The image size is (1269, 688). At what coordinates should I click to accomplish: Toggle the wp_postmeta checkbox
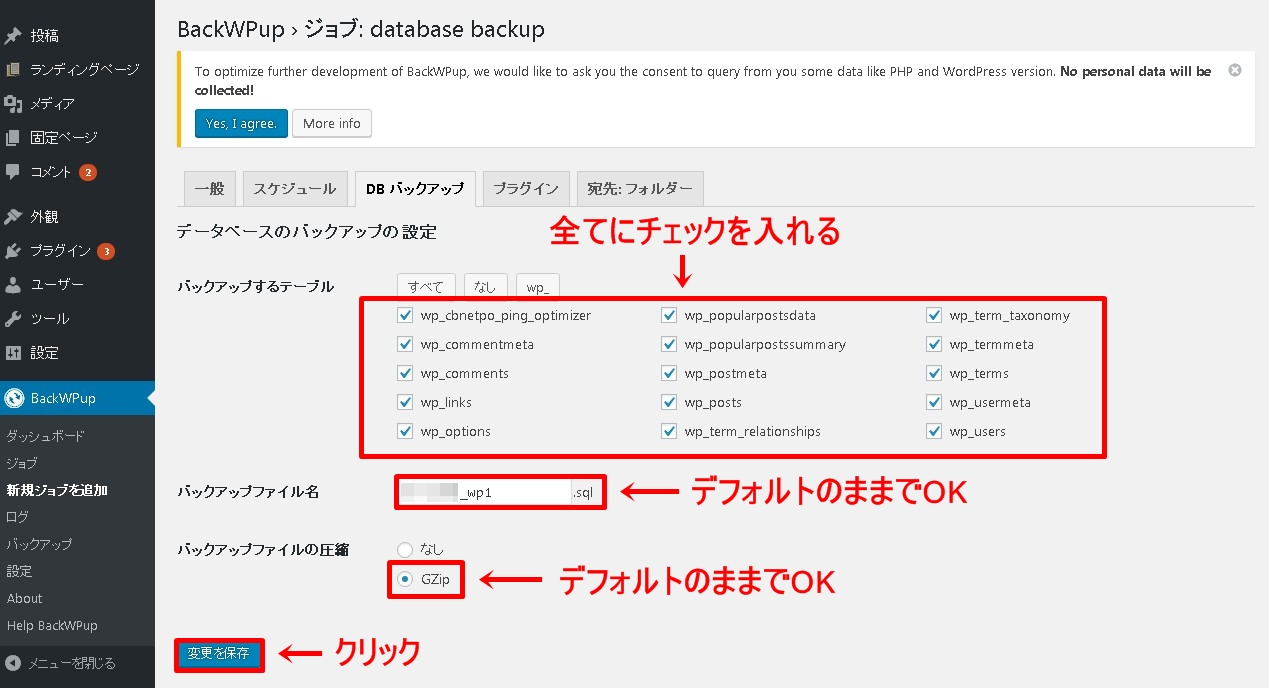(x=669, y=373)
